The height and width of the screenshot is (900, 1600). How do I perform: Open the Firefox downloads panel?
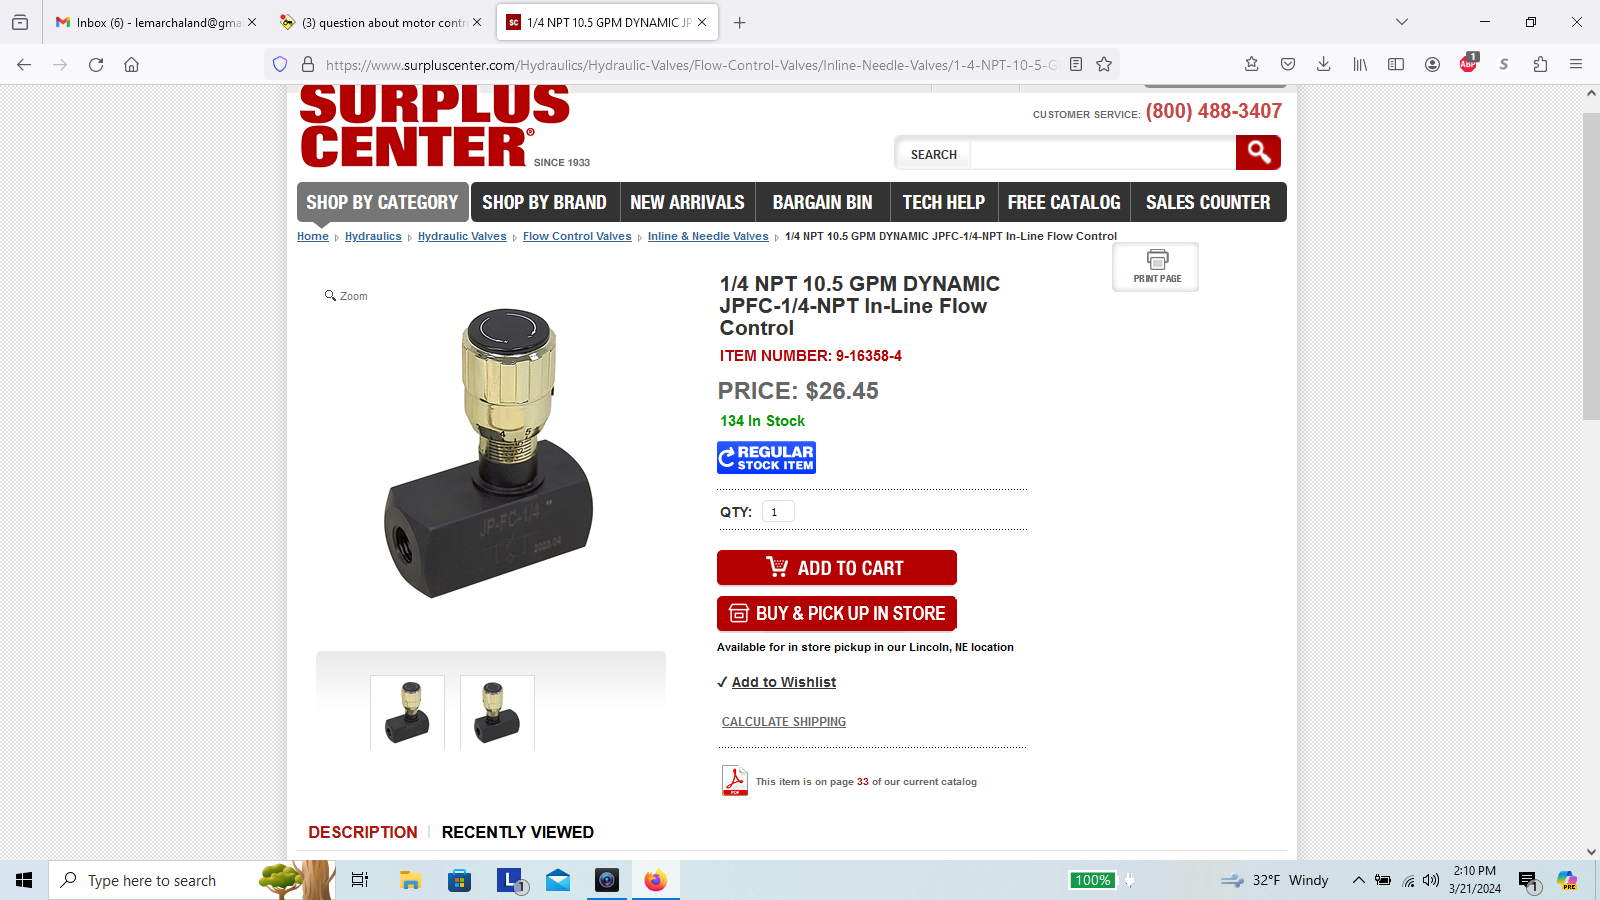pyautogui.click(x=1323, y=64)
